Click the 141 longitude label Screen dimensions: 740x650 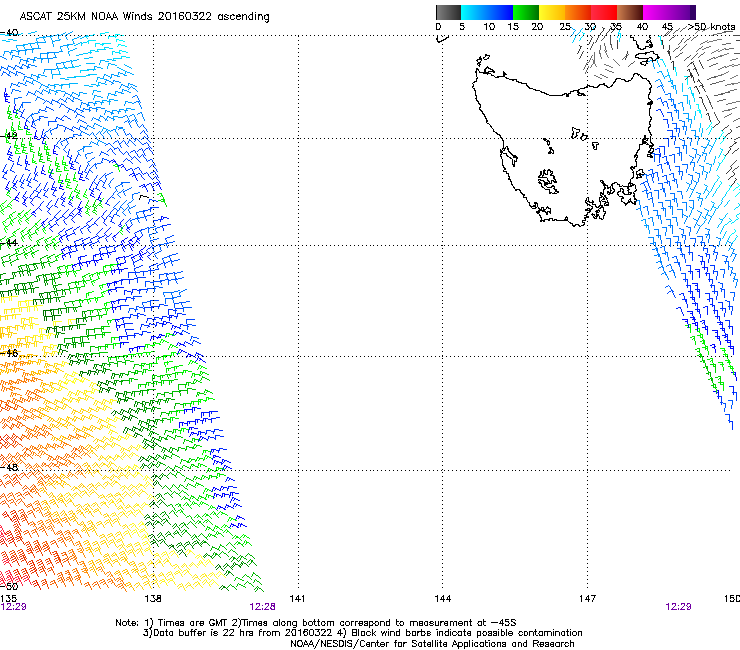point(297,599)
